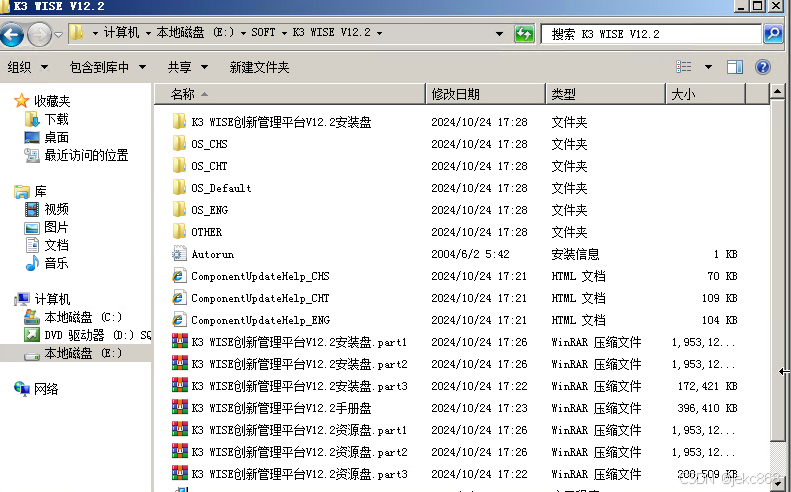
Task: Select 安装盘.part3 WinRAR archive icon
Action: click(180, 386)
